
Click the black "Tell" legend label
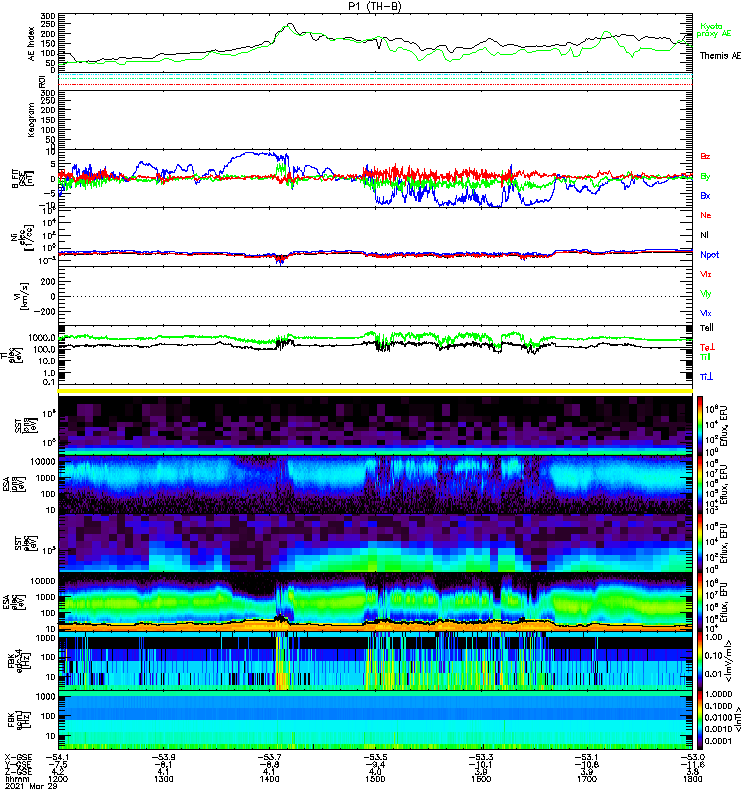point(707,328)
